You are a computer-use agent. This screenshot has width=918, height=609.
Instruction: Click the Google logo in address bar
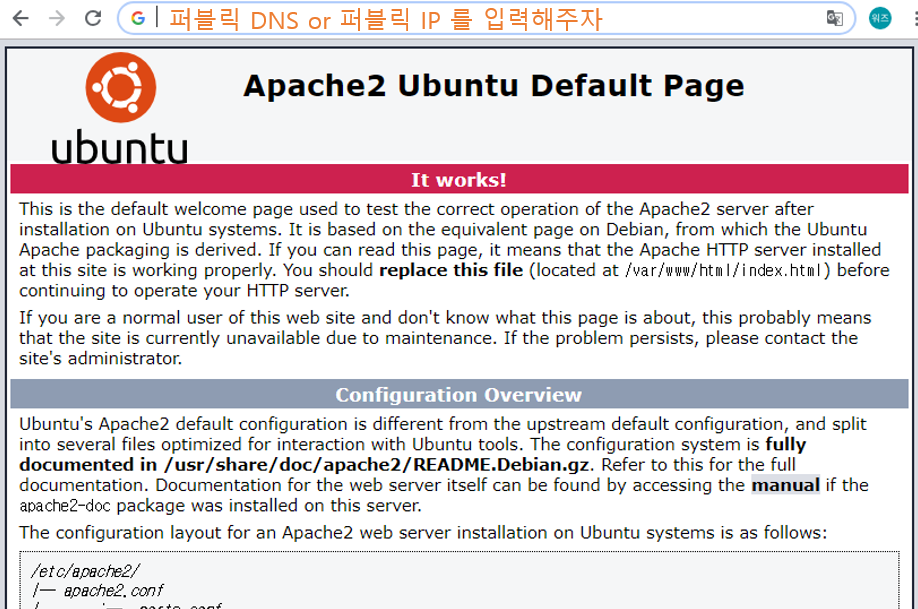click(x=138, y=19)
